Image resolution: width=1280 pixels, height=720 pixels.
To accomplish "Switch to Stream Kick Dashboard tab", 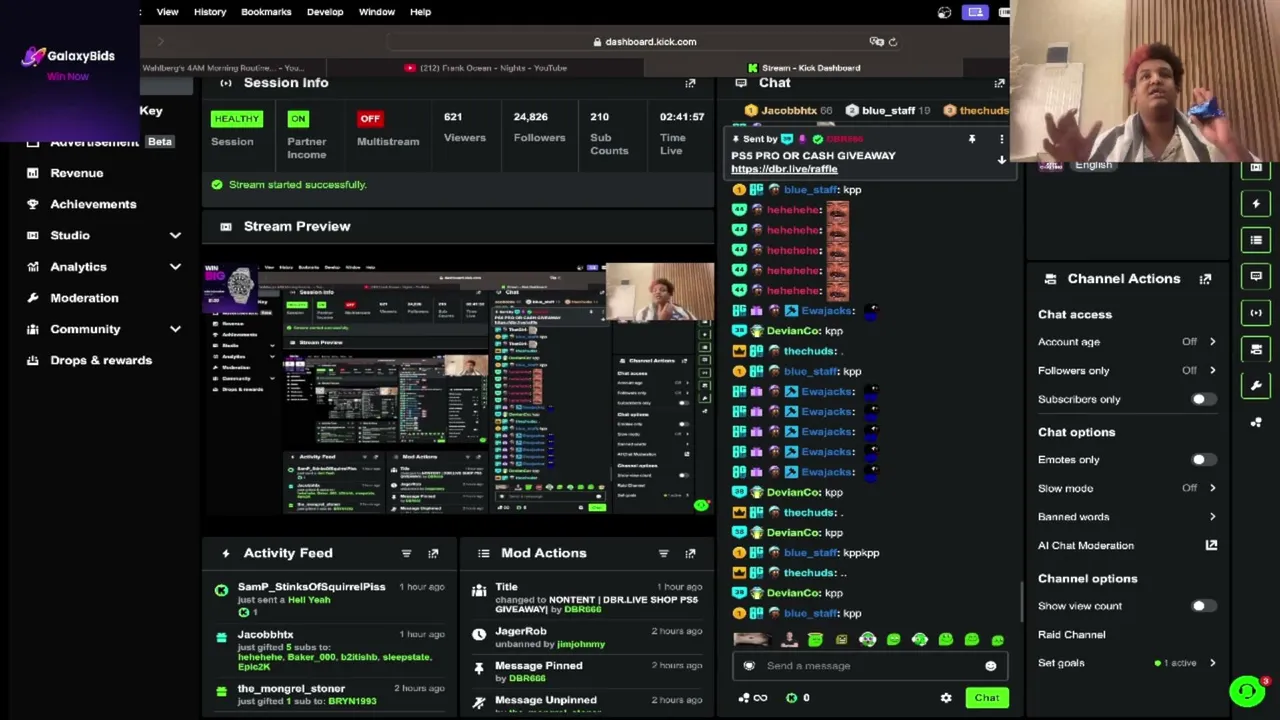I will [803, 68].
